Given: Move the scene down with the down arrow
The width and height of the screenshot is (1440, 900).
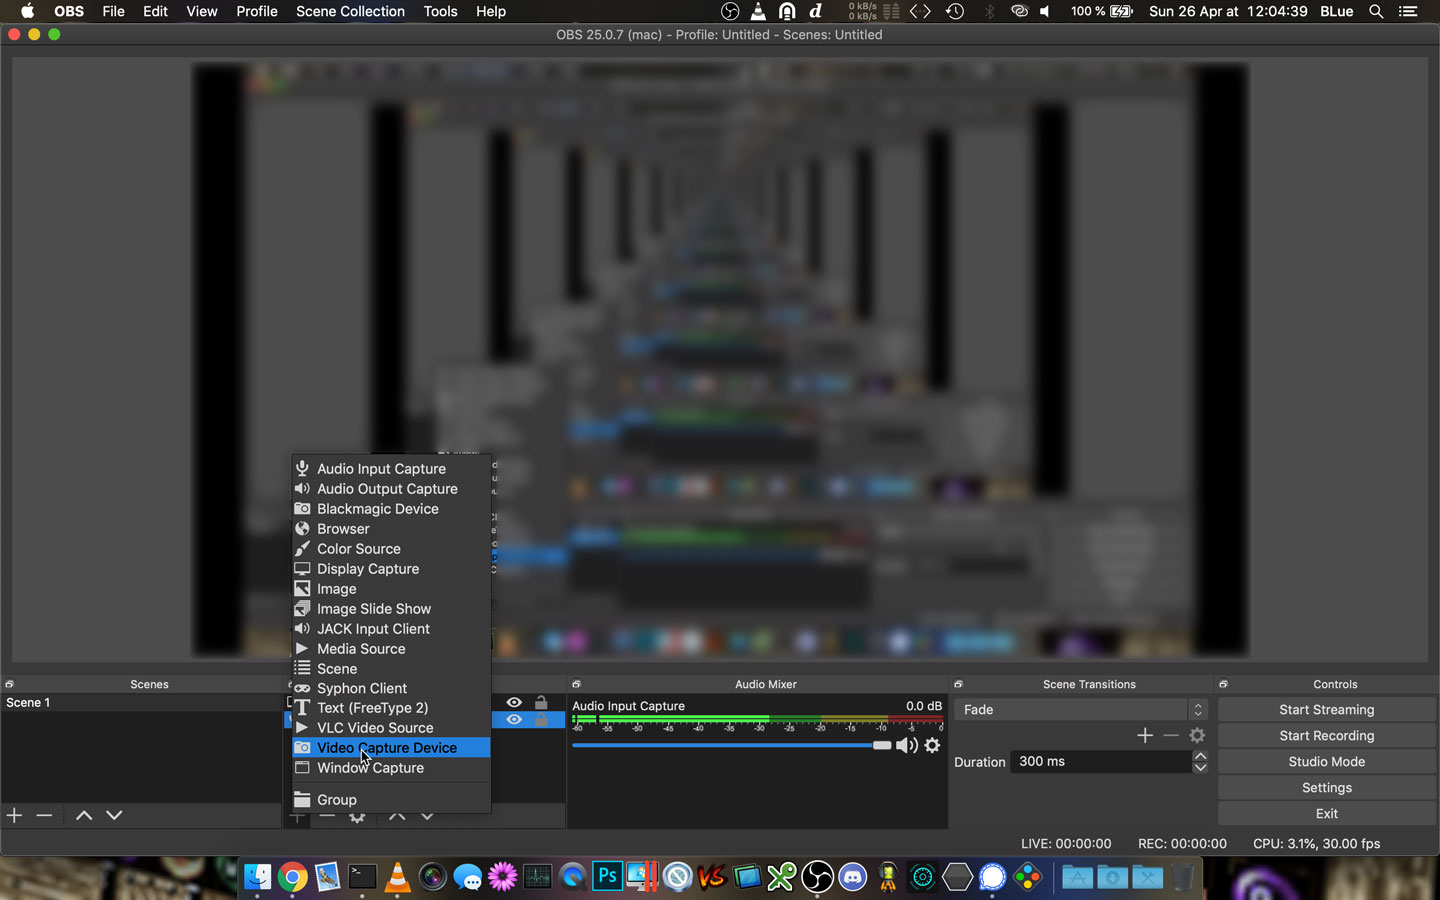Looking at the screenshot, I should point(114,815).
